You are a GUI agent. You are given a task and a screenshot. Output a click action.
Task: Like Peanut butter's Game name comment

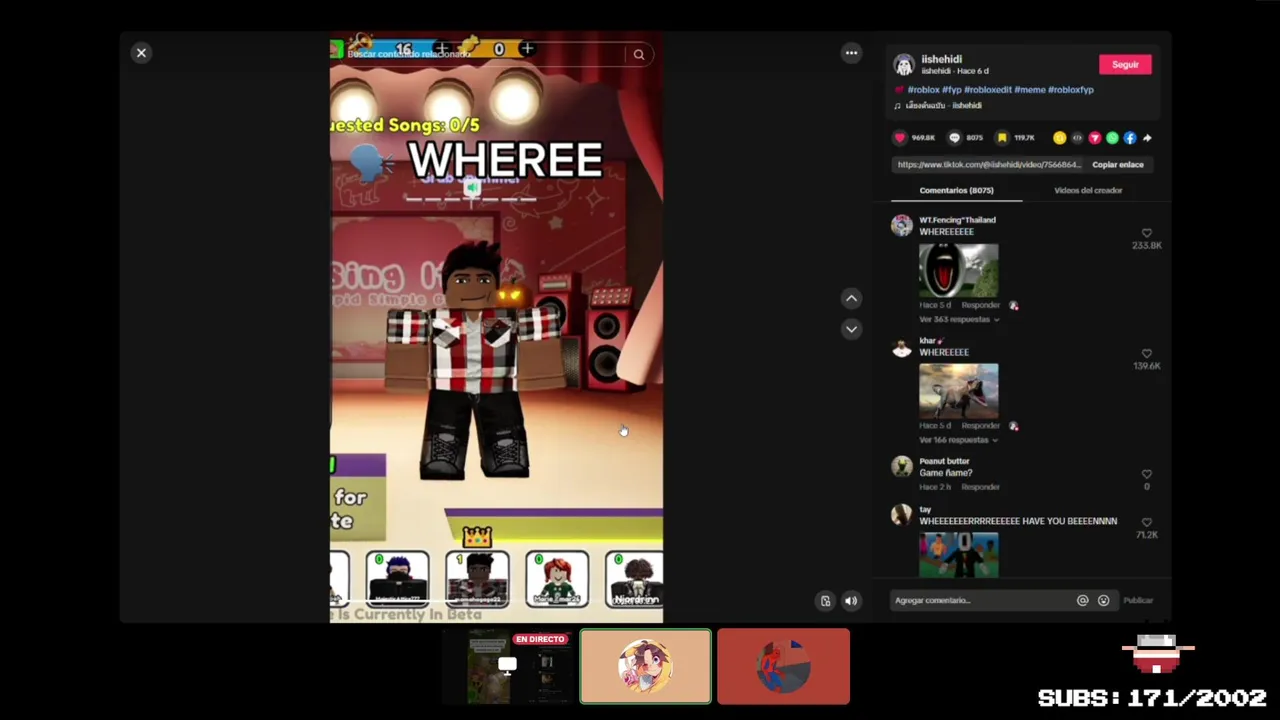(x=1147, y=475)
